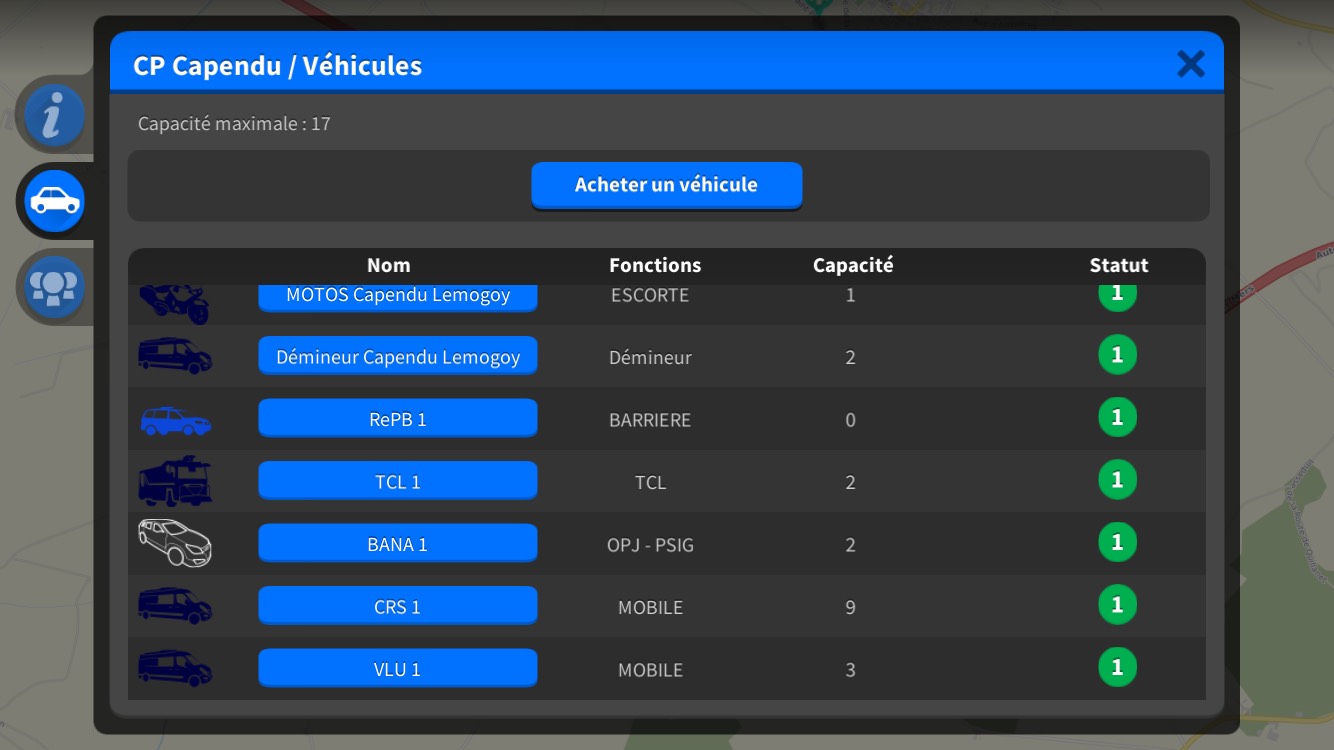Click the RePB 1 status indicator

pos(1117,417)
